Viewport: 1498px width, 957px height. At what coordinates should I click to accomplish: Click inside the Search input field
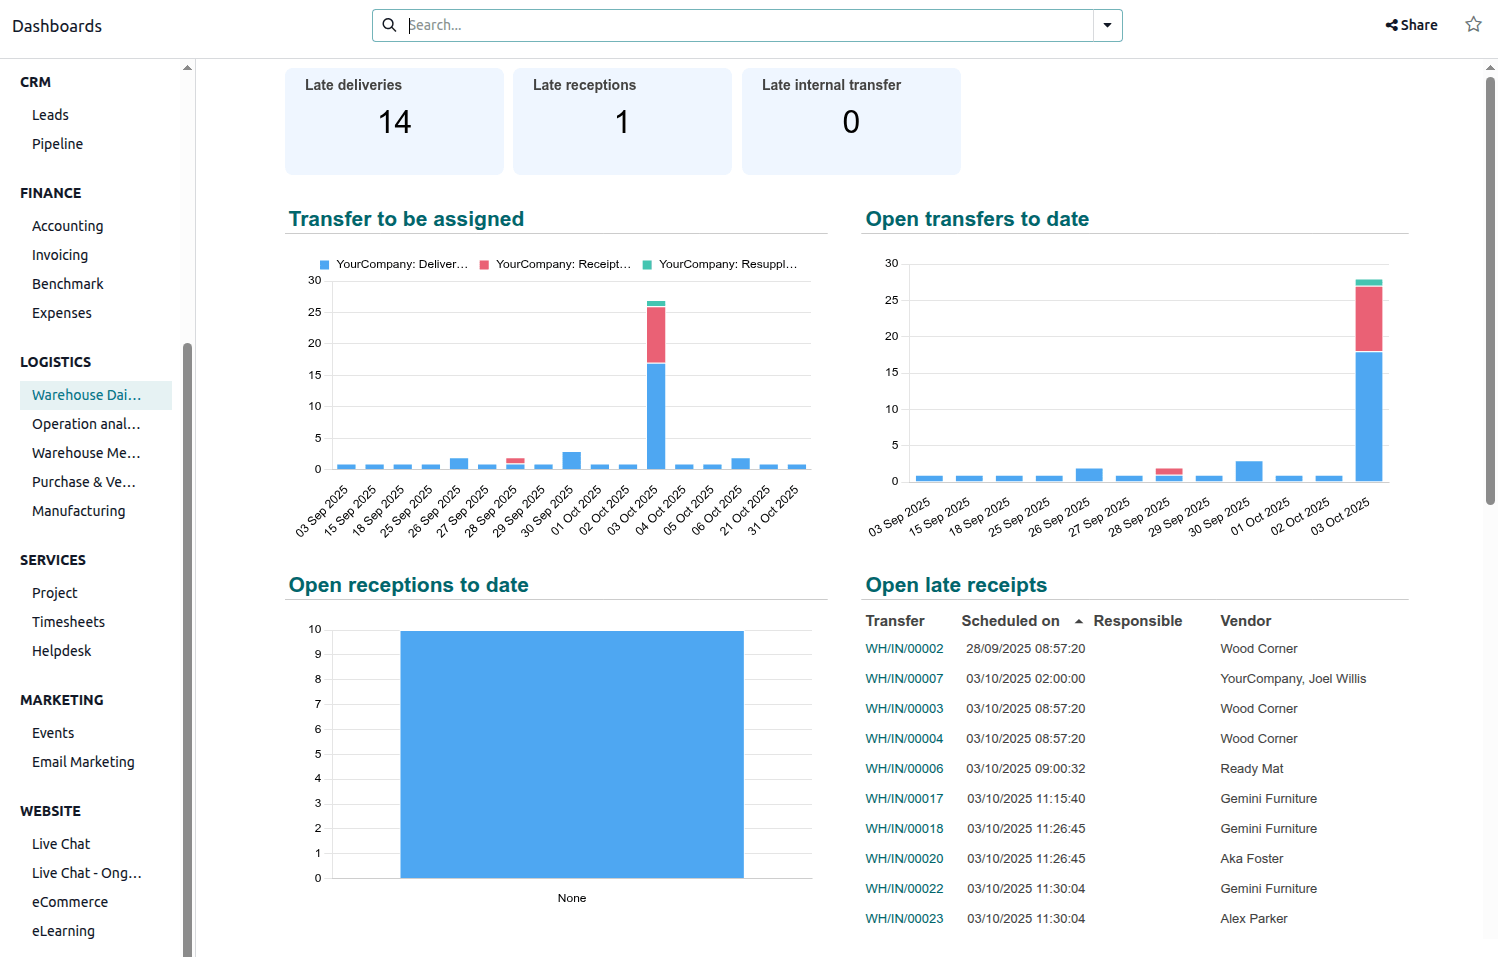pos(700,24)
